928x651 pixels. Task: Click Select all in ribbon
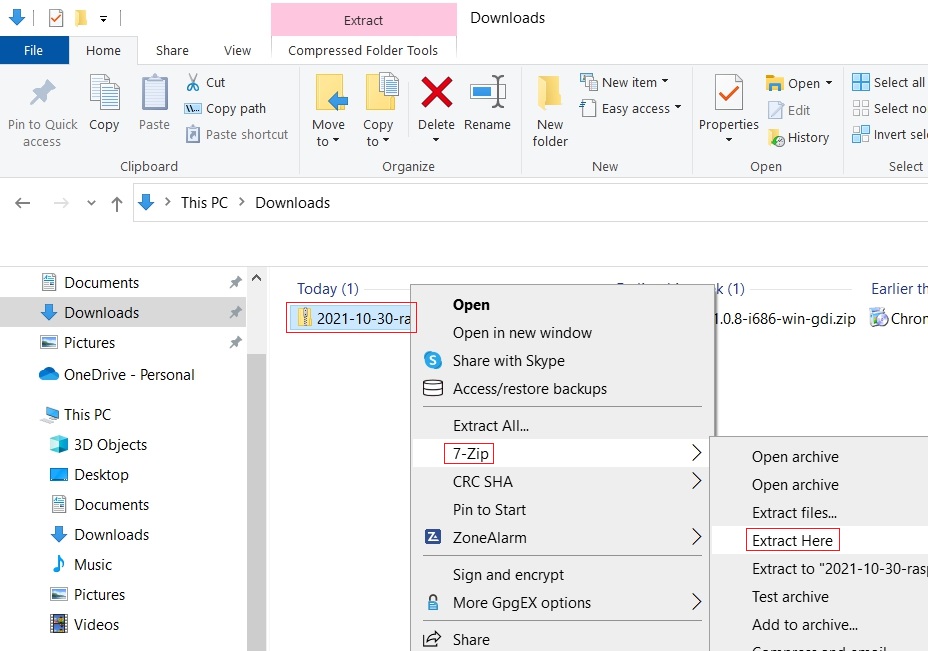point(888,82)
